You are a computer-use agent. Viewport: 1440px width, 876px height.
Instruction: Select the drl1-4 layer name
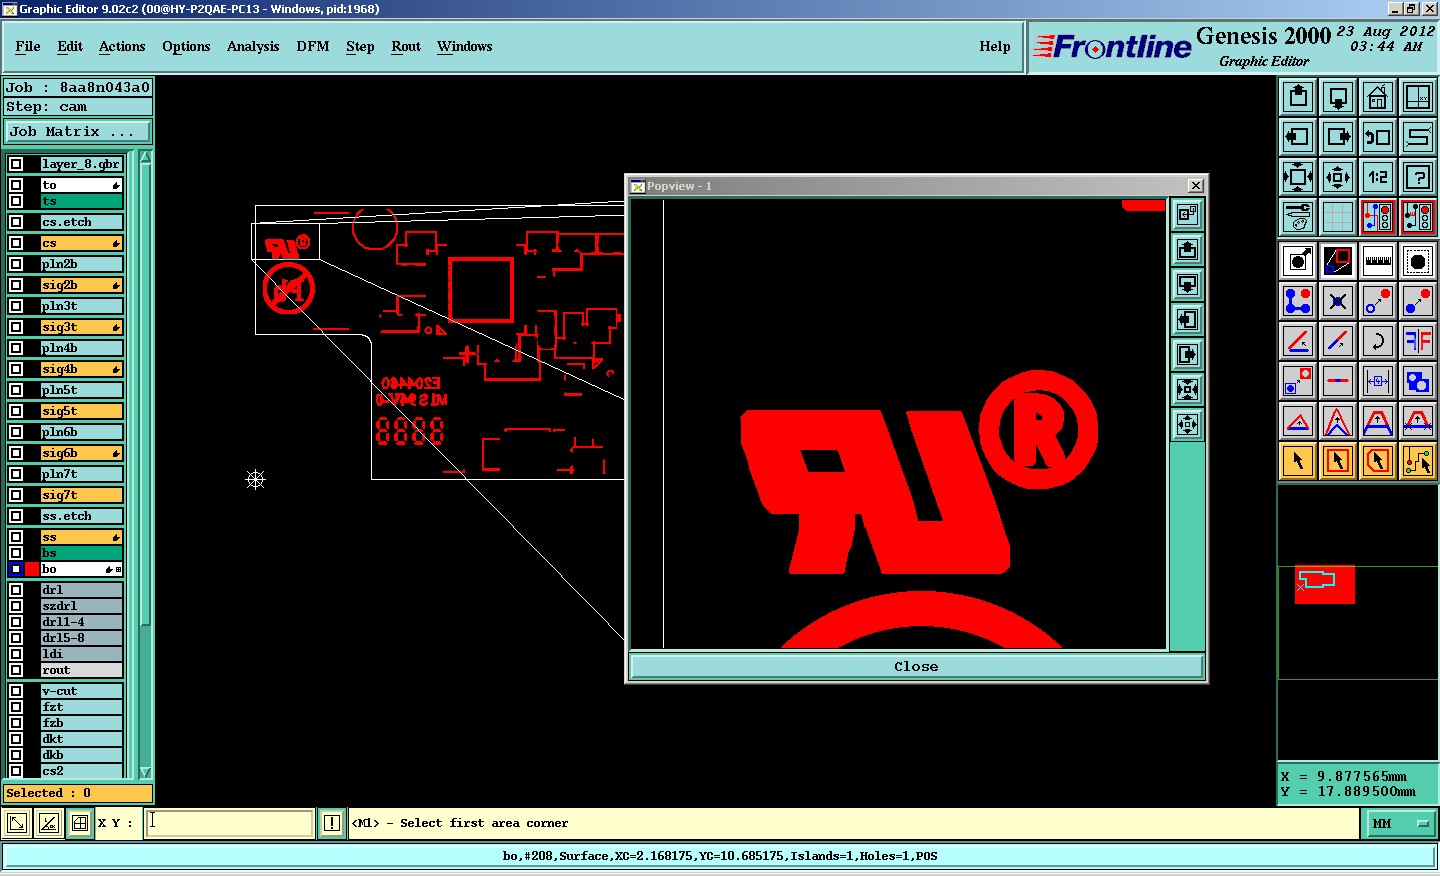tap(81, 622)
